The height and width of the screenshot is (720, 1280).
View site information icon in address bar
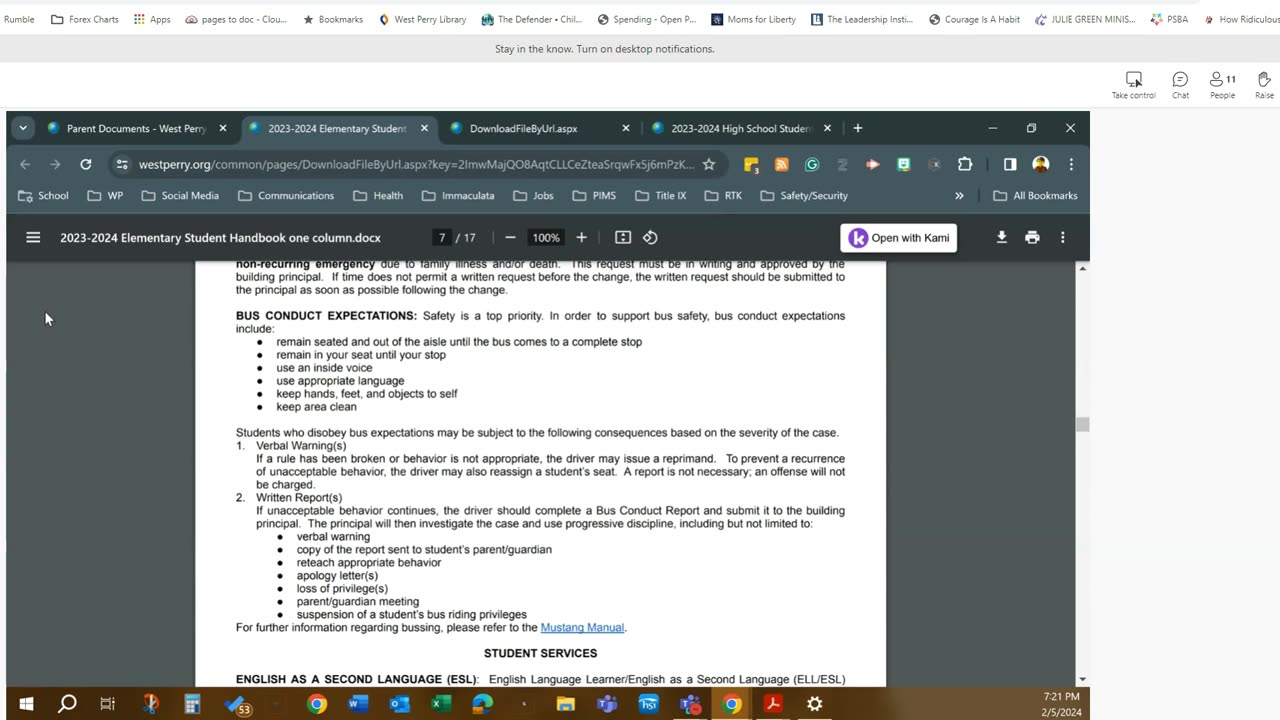tap(121, 164)
